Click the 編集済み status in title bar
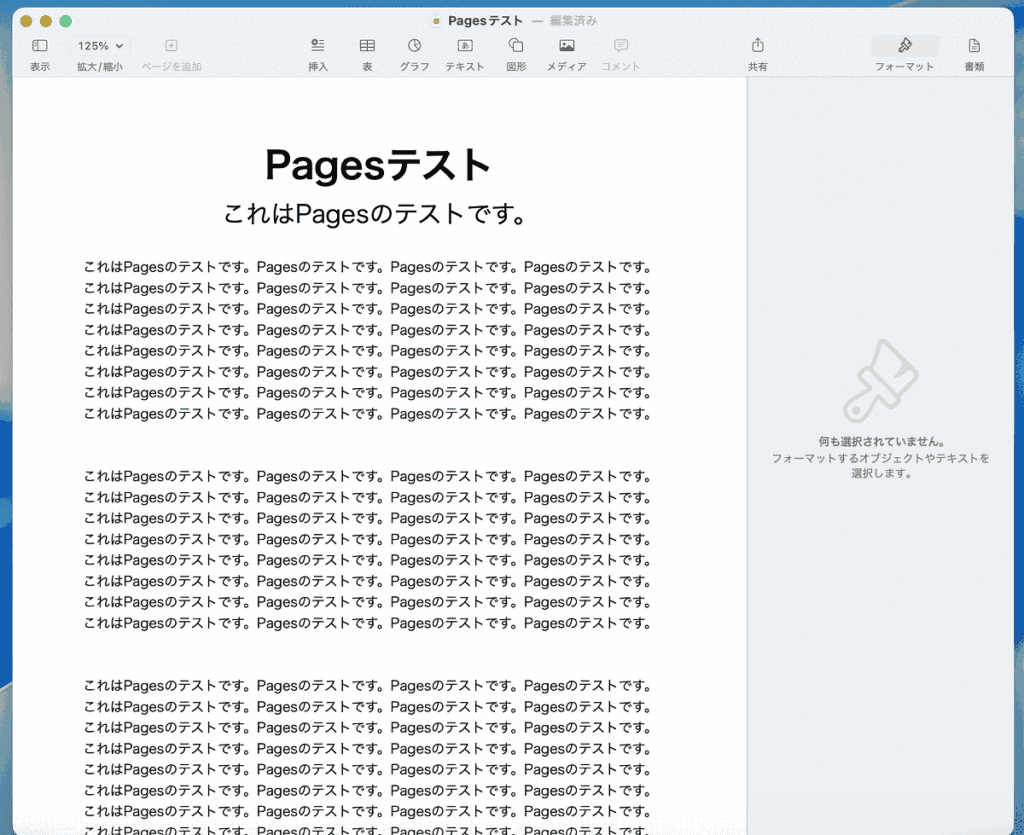The height and width of the screenshot is (835, 1024). pyautogui.click(x=573, y=21)
